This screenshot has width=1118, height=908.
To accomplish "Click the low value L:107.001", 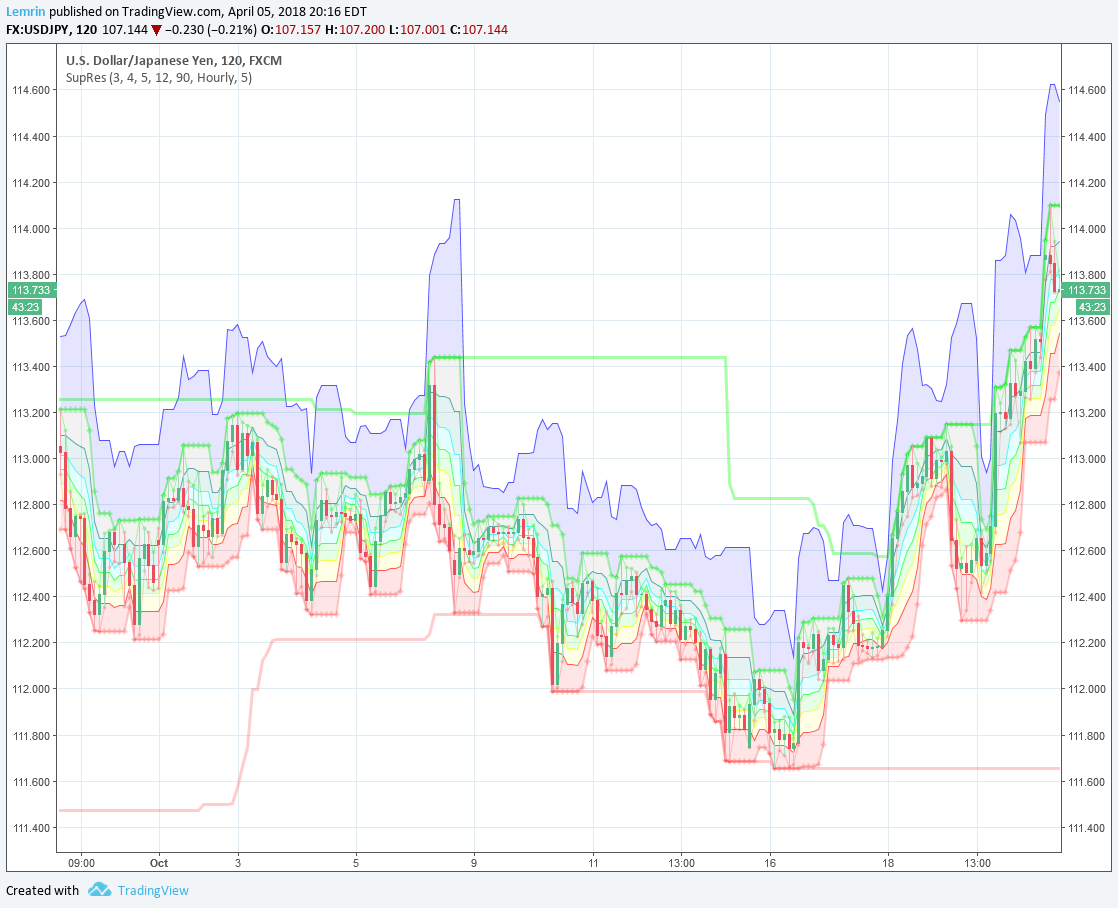I will point(418,30).
